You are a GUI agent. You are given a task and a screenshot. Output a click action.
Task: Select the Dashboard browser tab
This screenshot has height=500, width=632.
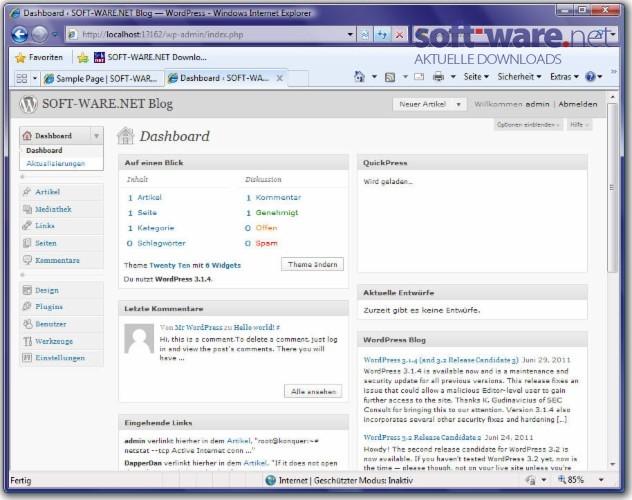point(221,78)
